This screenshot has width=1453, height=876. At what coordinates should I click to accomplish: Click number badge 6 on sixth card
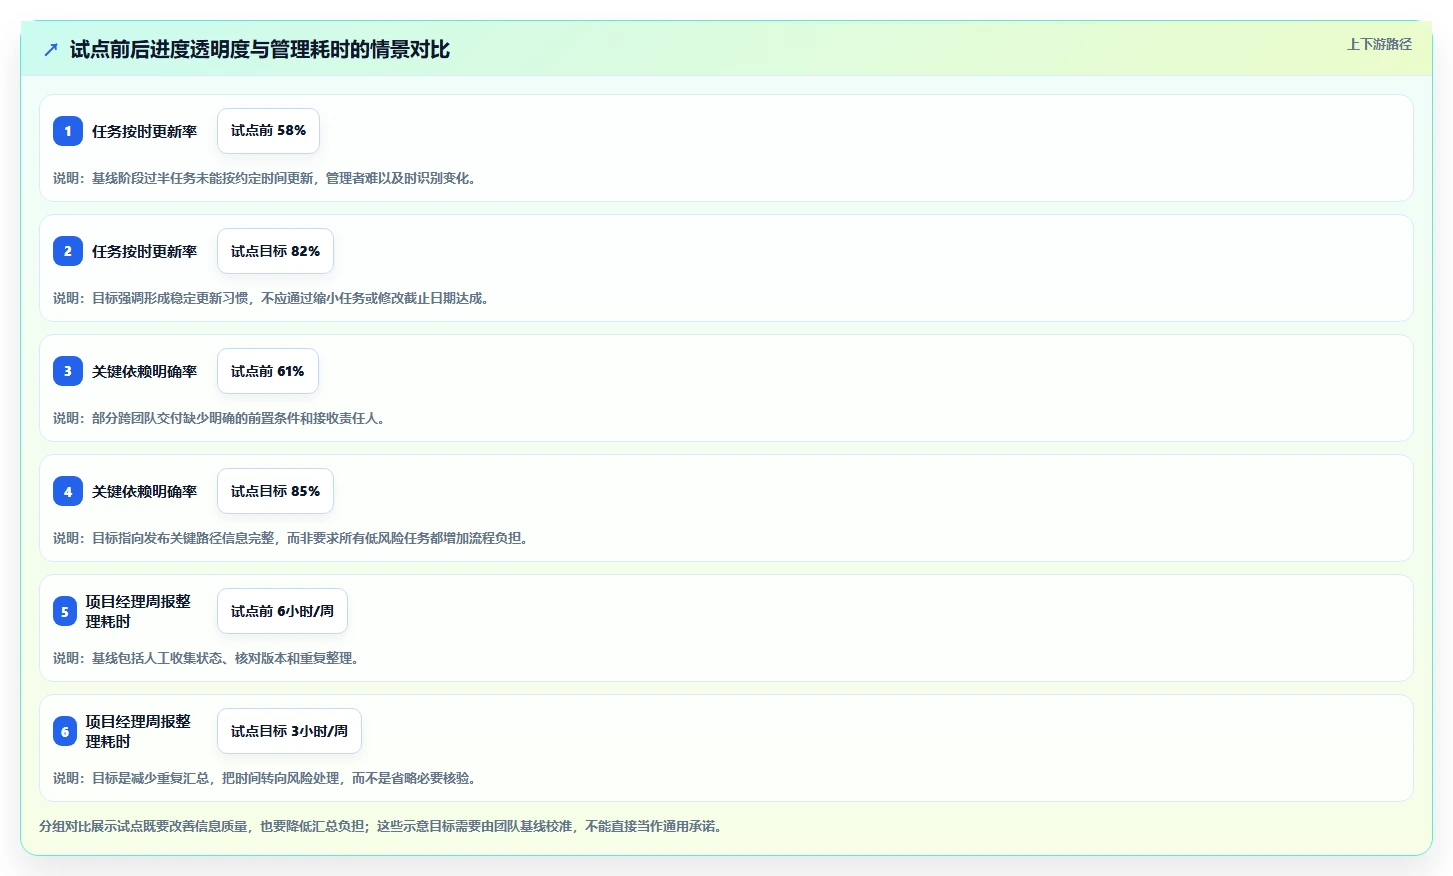click(65, 731)
